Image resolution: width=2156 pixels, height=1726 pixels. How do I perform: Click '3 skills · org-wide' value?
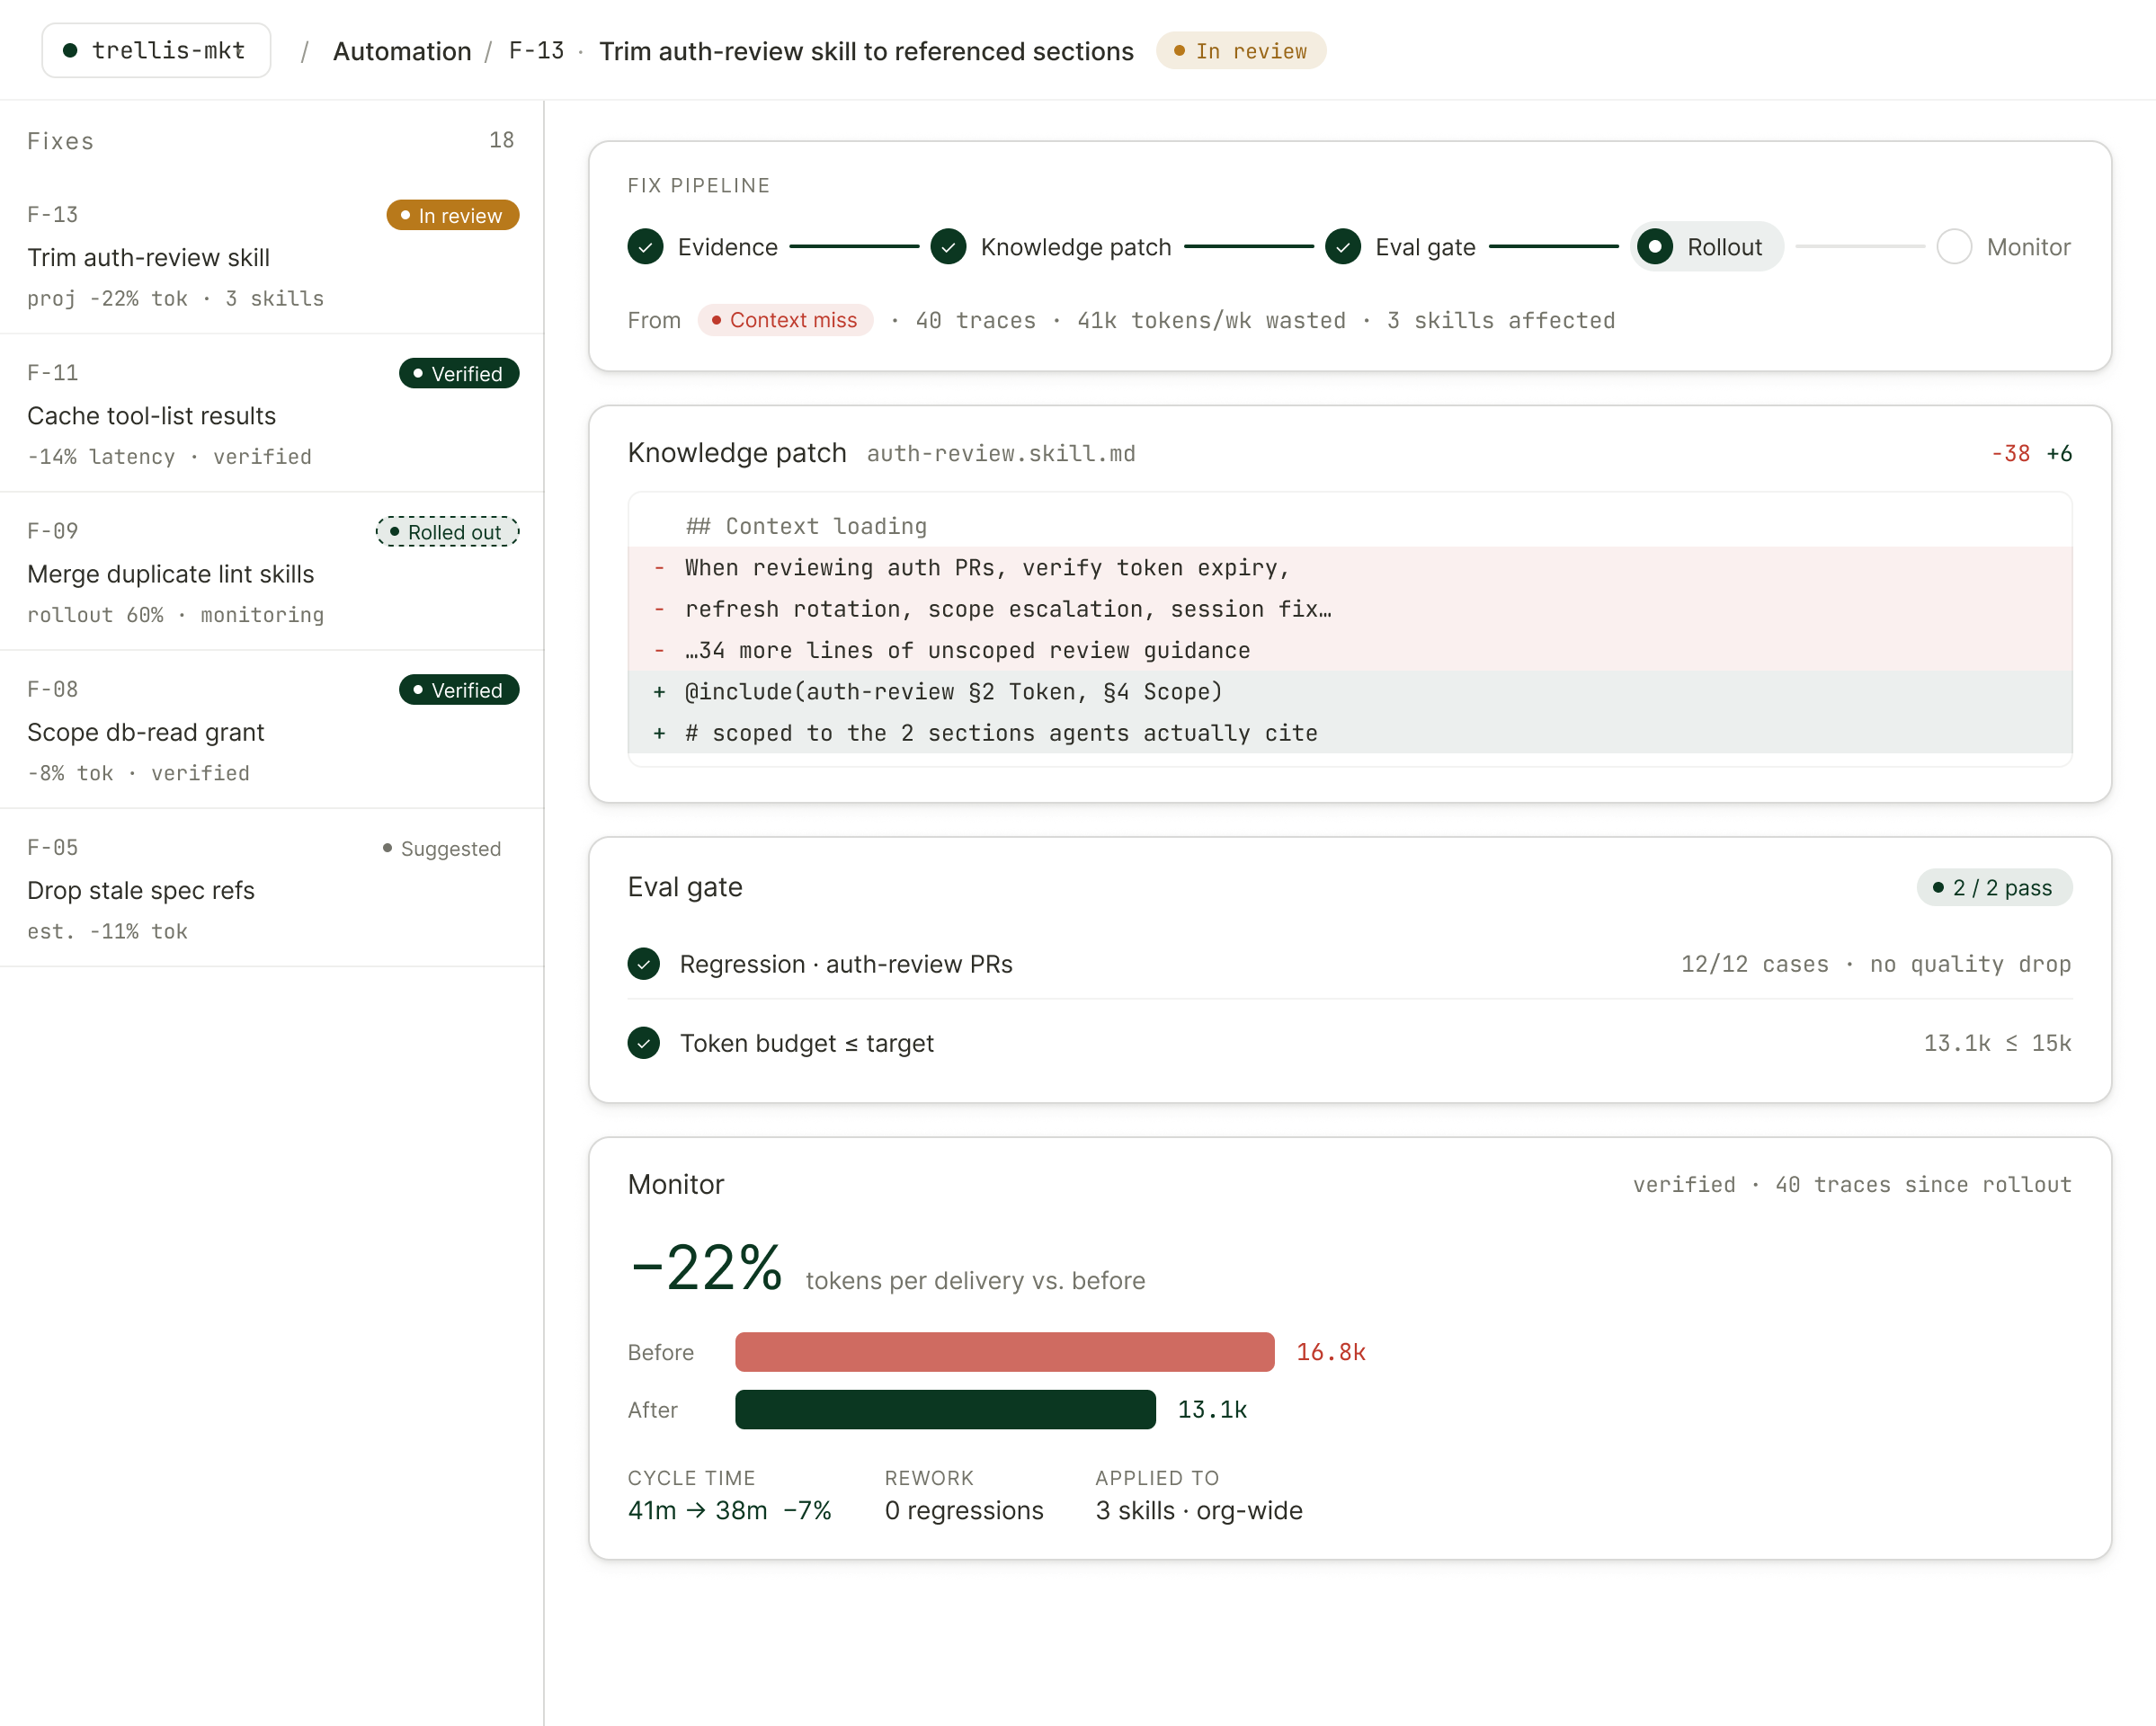(1199, 1510)
